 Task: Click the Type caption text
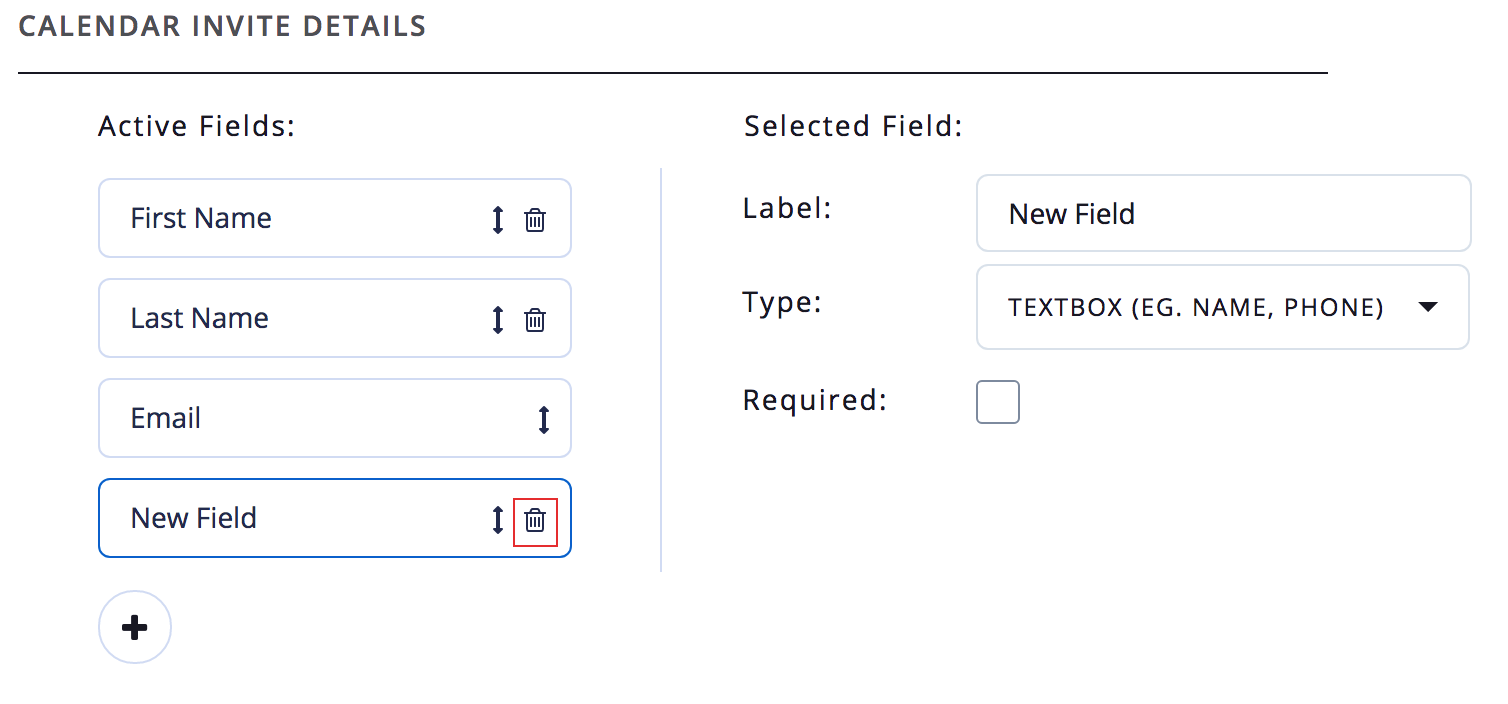[x=781, y=302]
